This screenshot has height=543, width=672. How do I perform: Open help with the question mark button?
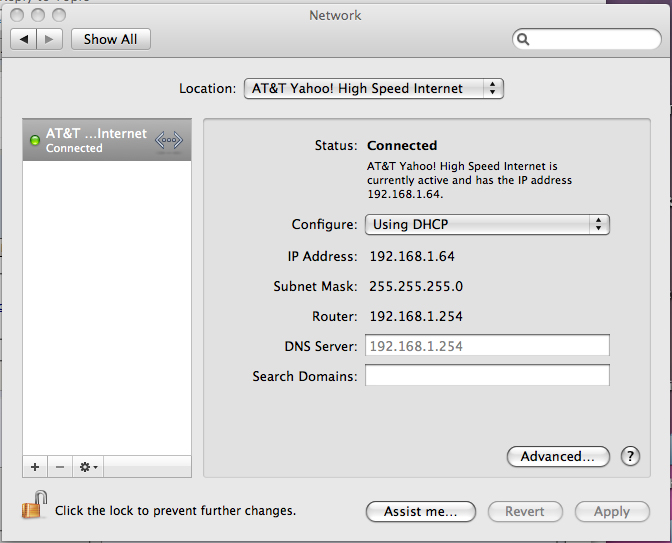(x=630, y=456)
